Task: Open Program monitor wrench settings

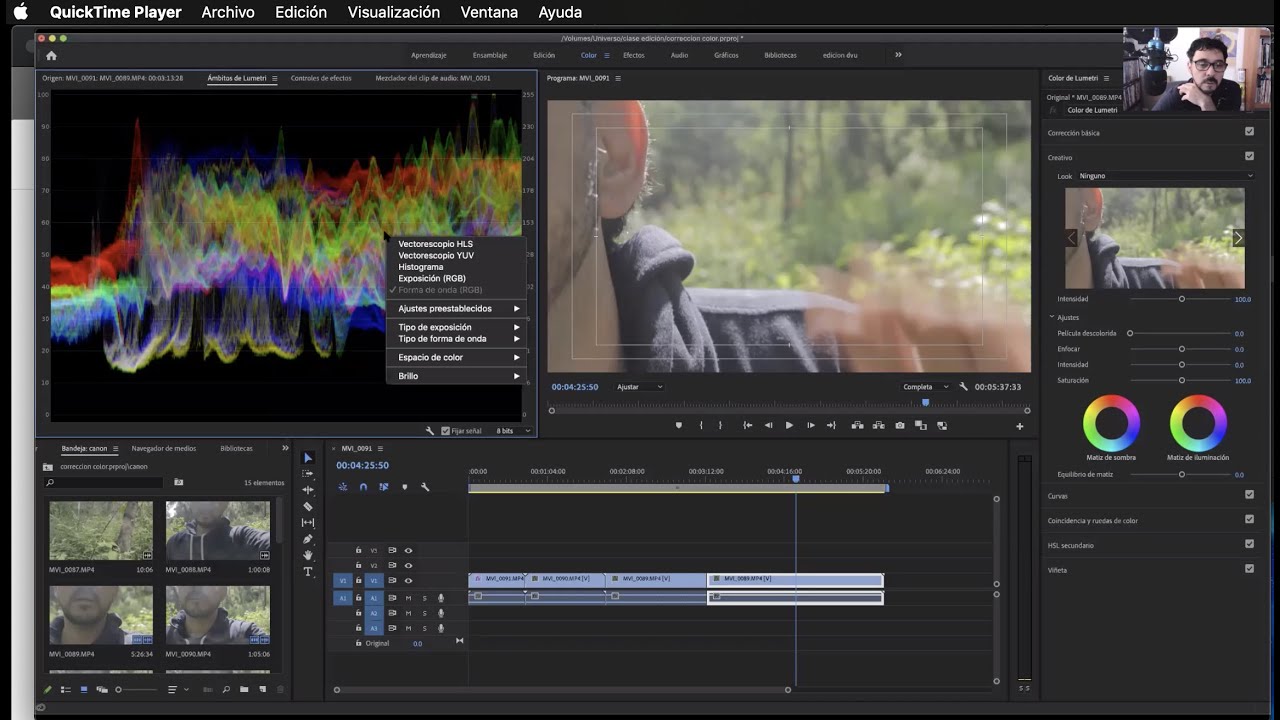Action: click(x=963, y=387)
